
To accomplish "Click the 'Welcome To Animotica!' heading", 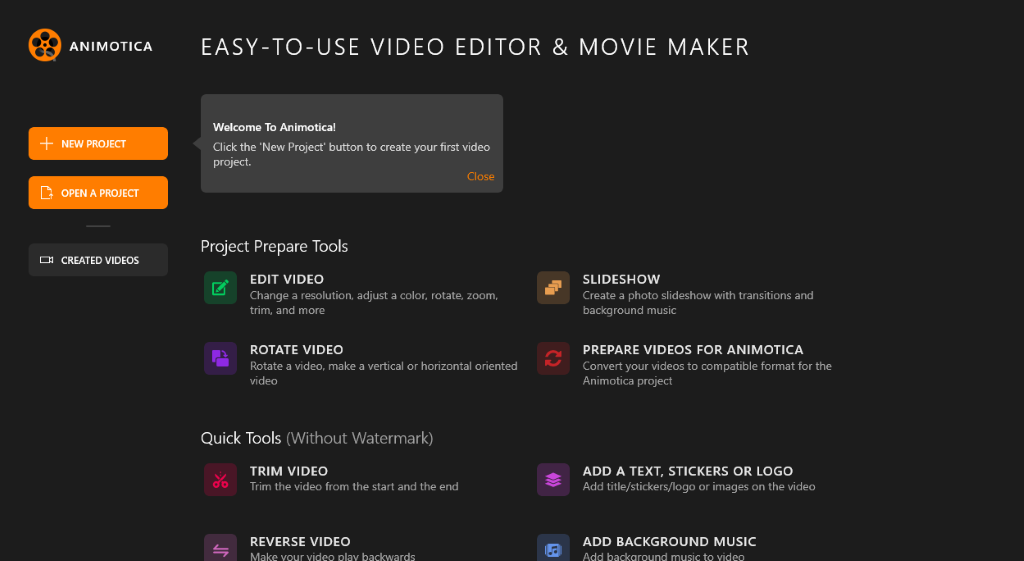I will [x=274, y=127].
